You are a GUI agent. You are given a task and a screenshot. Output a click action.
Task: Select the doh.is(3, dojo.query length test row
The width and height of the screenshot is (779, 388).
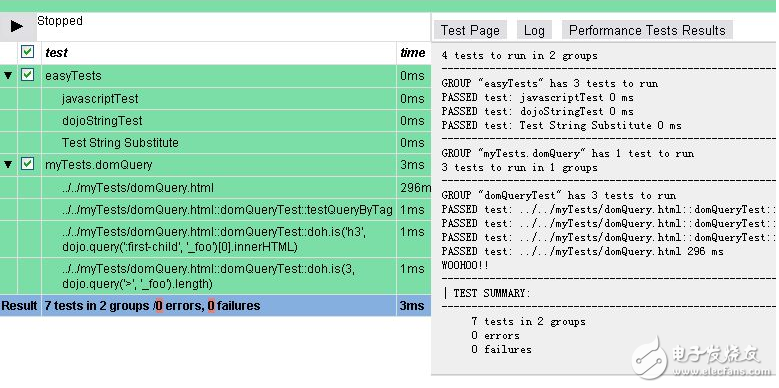click(x=215, y=276)
